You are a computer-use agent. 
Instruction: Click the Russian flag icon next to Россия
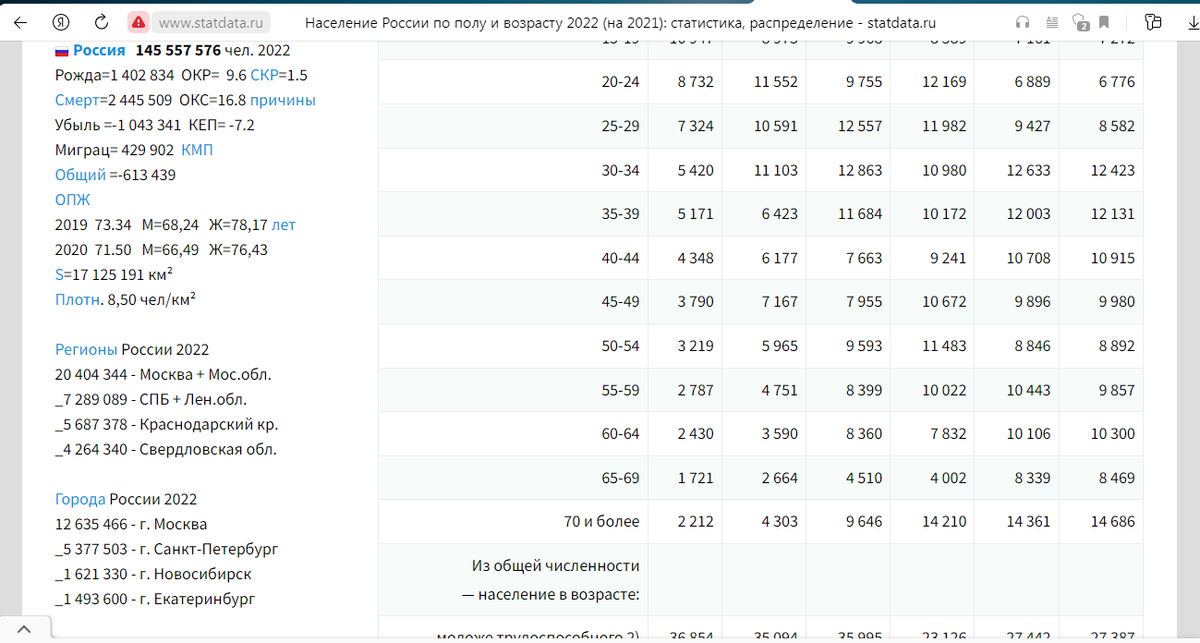(x=61, y=50)
